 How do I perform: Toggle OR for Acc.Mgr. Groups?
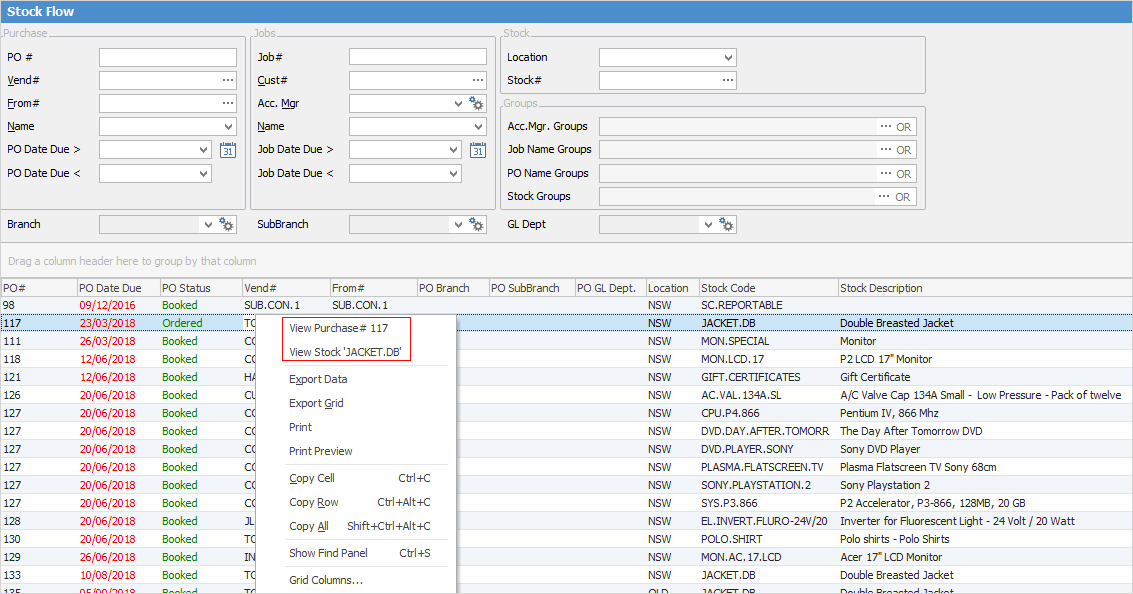(x=903, y=127)
